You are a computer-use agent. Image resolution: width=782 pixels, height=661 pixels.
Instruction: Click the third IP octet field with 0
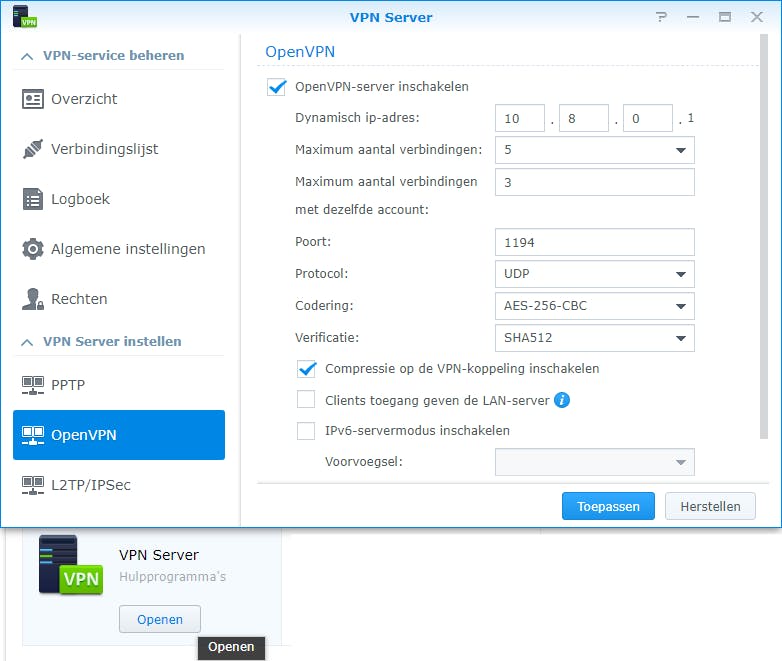coord(648,118)
